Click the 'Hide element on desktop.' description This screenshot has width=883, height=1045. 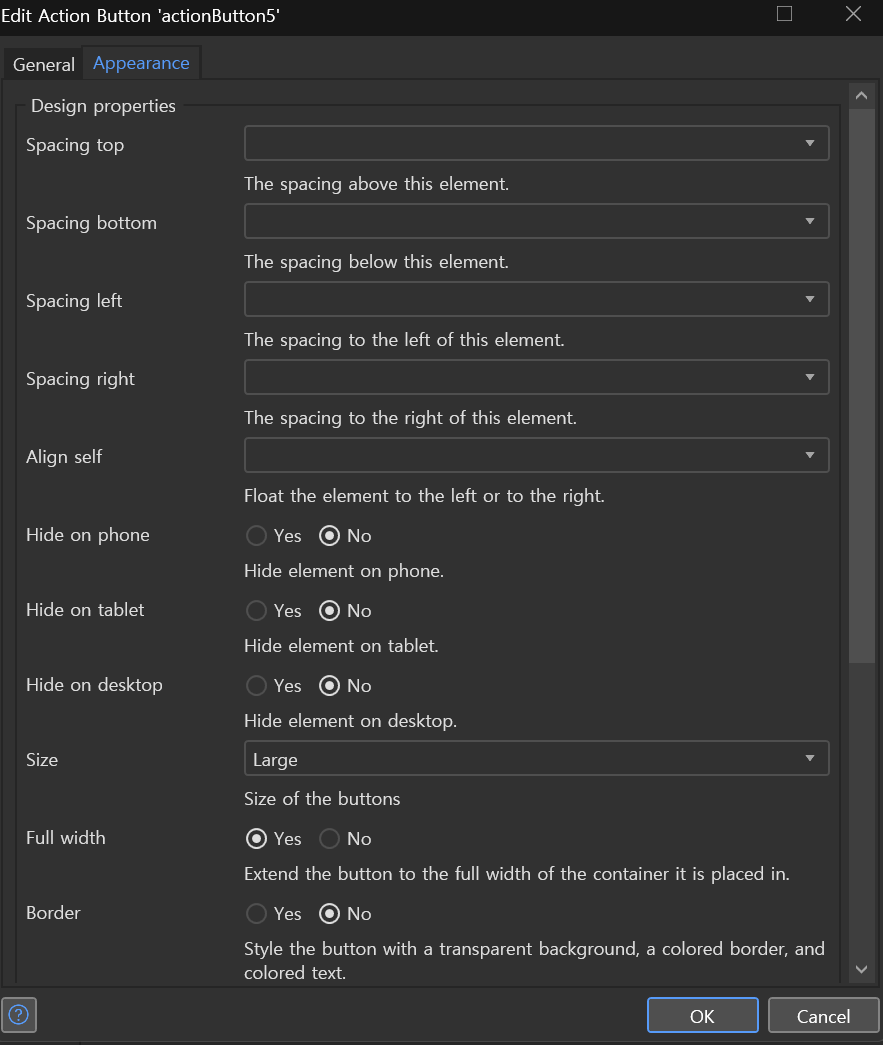[x=351, y=721]
